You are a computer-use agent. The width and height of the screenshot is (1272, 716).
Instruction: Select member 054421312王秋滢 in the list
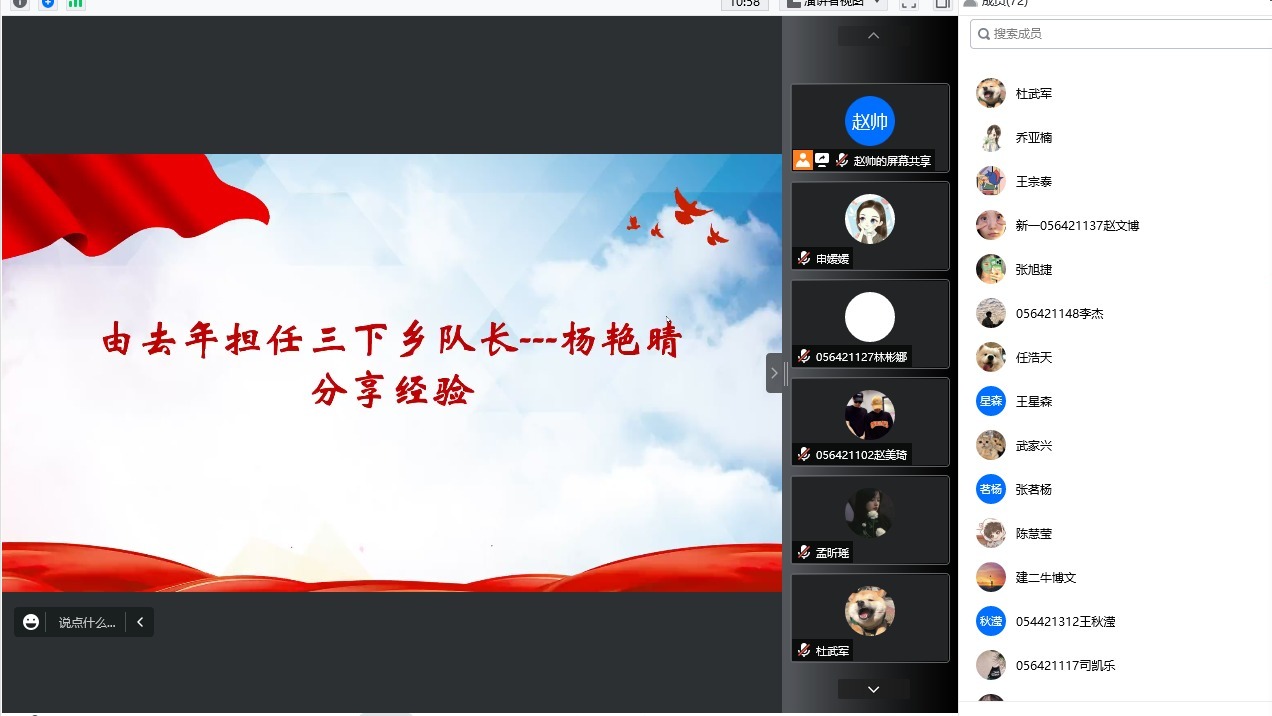(1065, 621)
